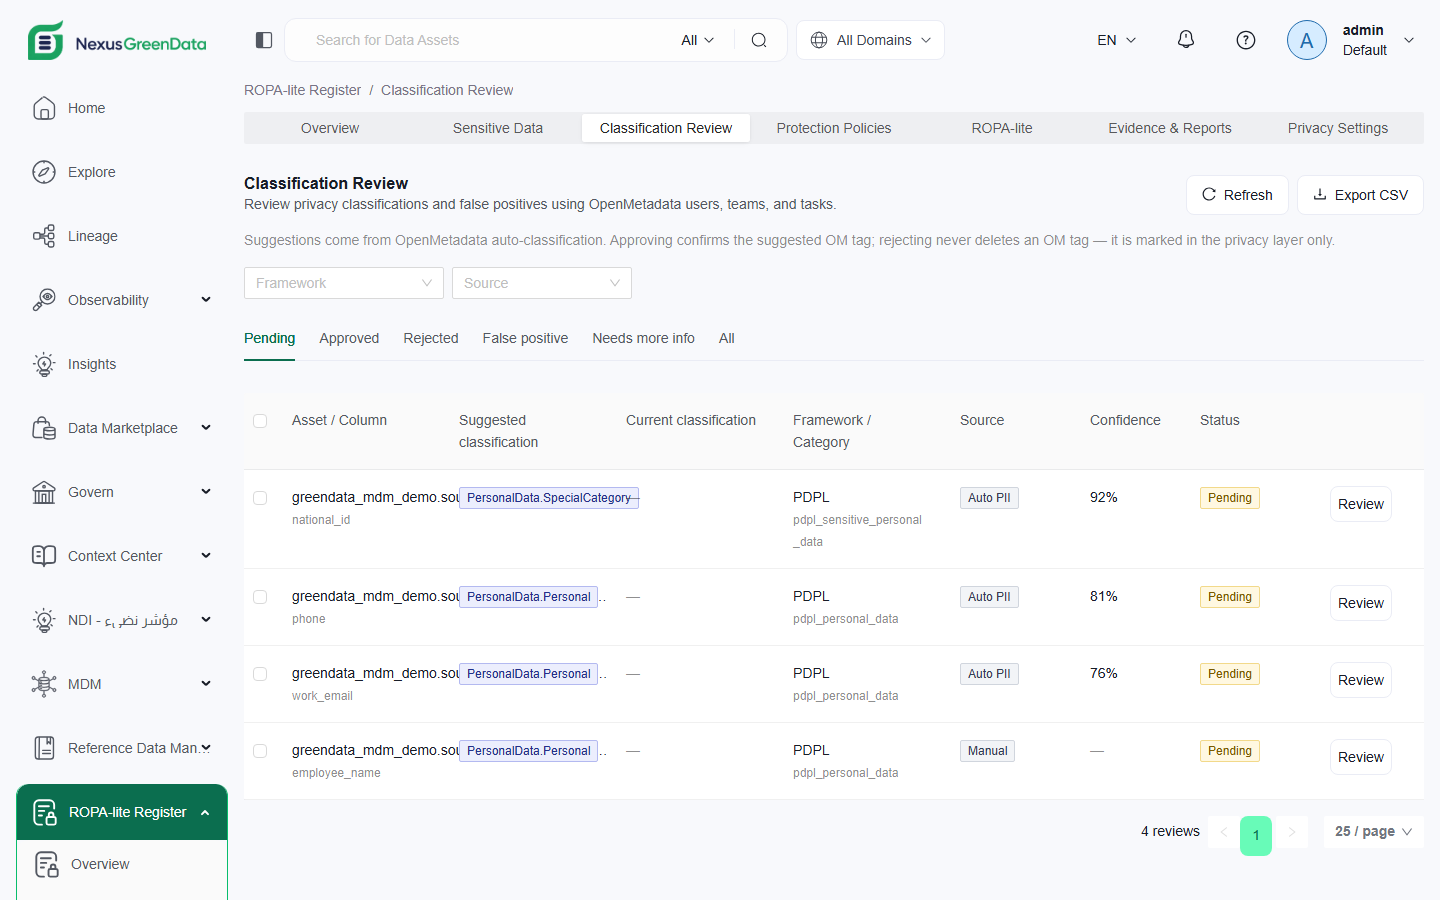Switch to the Sensitive Data tab
The height and width of the screenshot is (900, 1440).
(498, 128)
